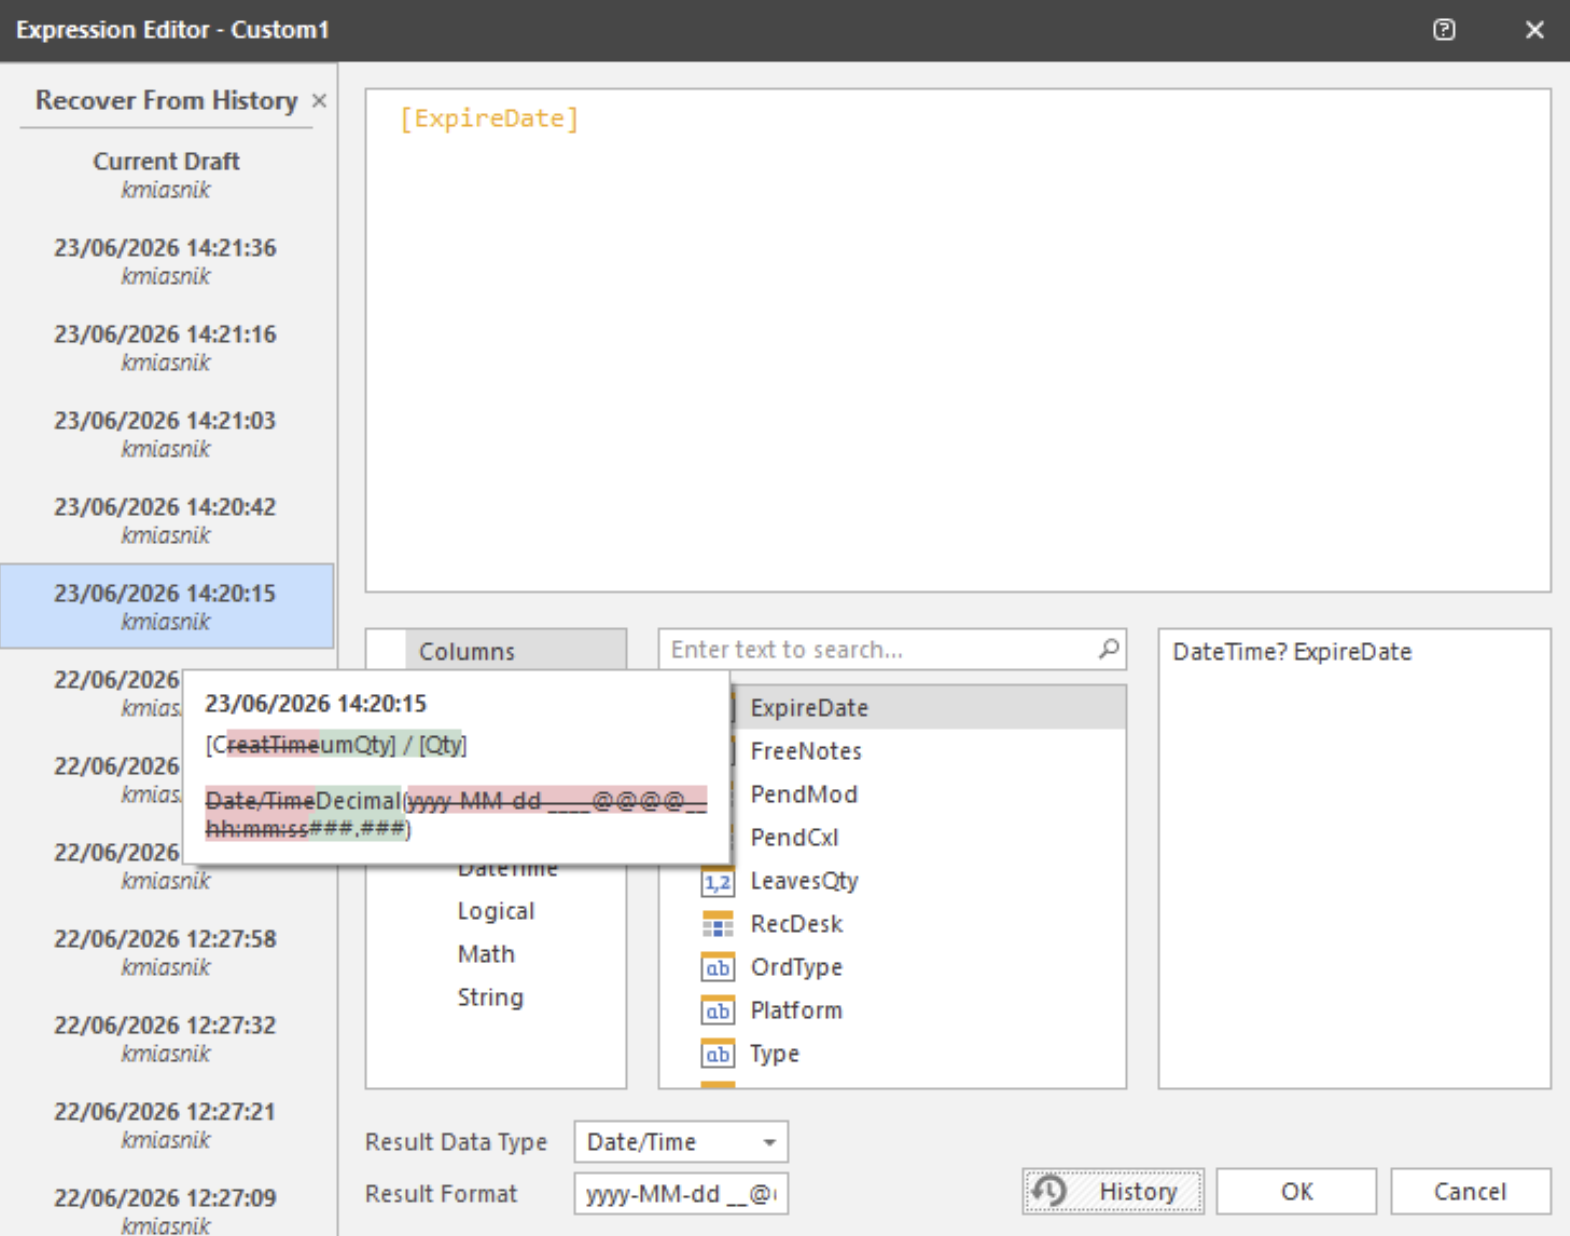This screenshot has width=1570, height=1236.
Task: Click the [ExpireDate] expression text
Action: (x=489, y=119)
